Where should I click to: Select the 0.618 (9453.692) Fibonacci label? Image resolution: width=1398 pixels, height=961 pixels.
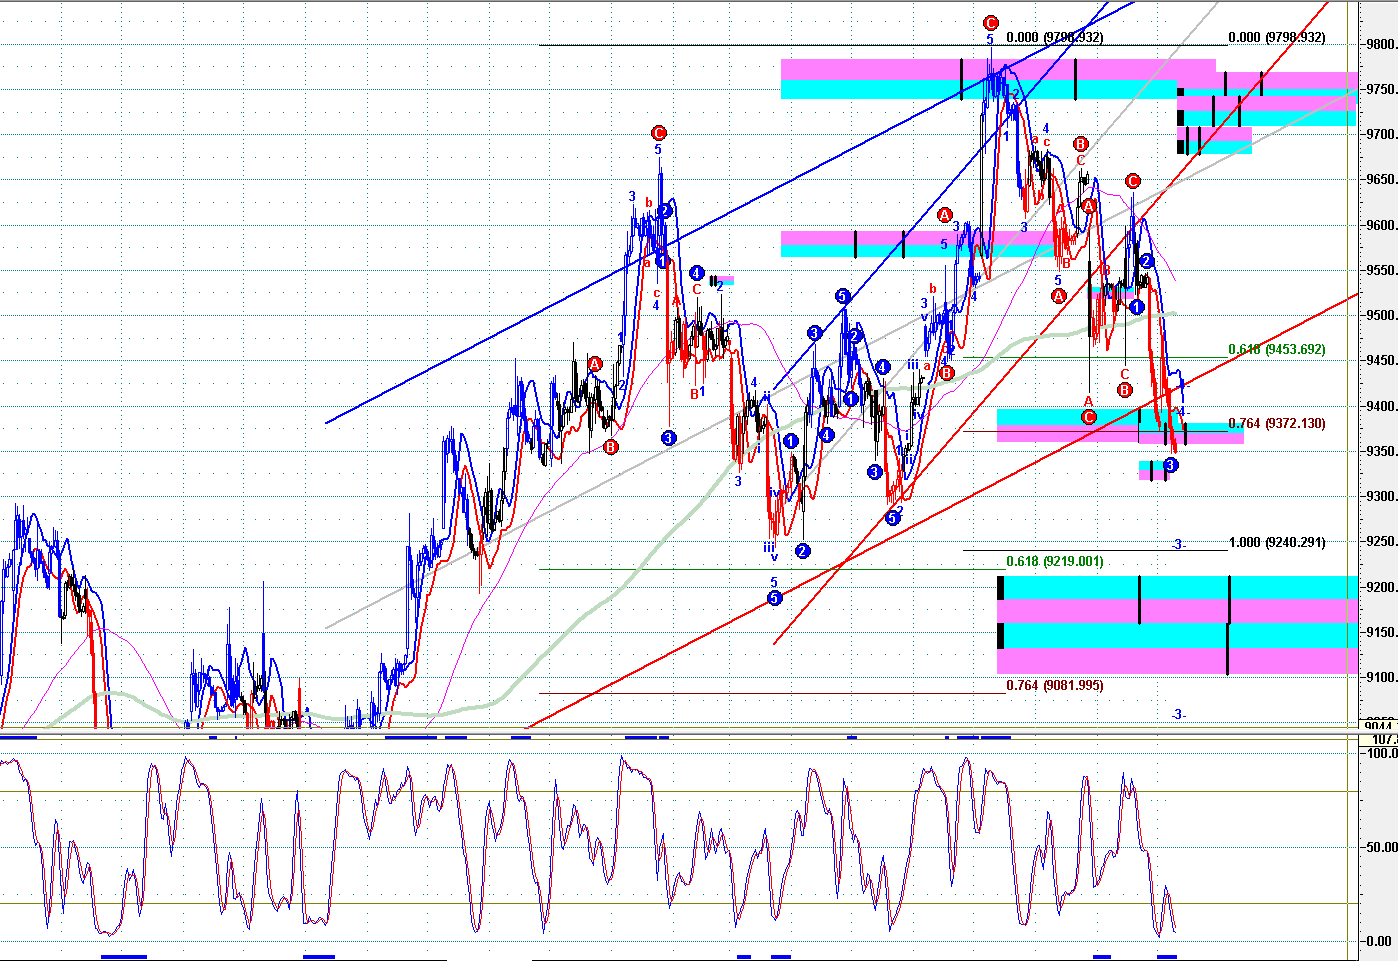click(x=1277, y=350)
